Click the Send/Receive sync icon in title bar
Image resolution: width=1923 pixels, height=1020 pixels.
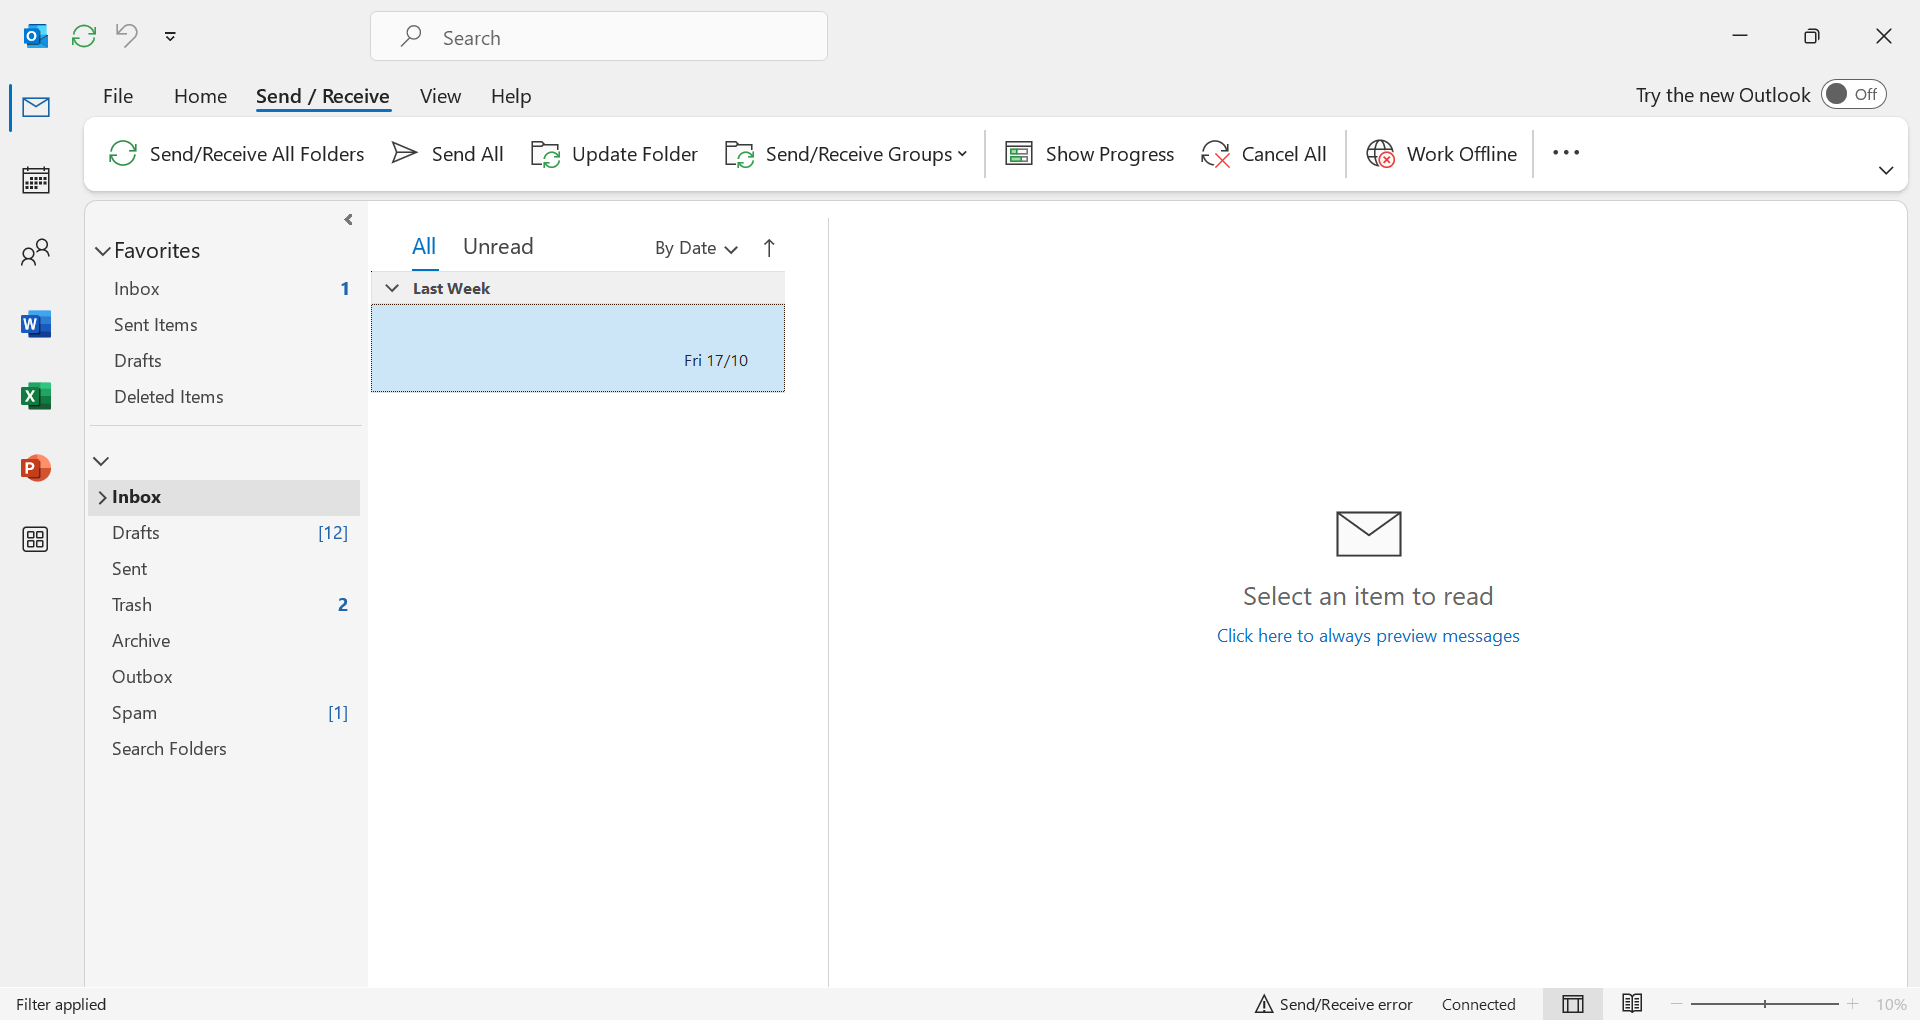coord(84,36)
